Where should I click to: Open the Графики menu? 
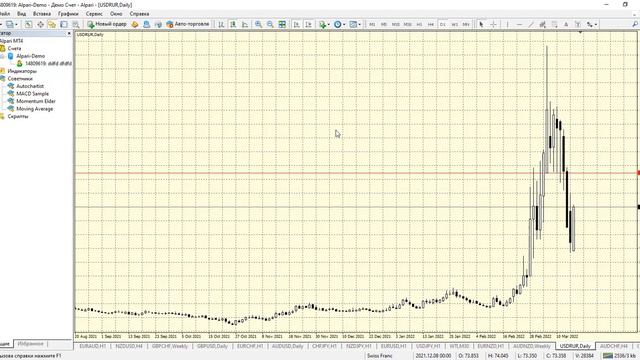click(68, 14)
